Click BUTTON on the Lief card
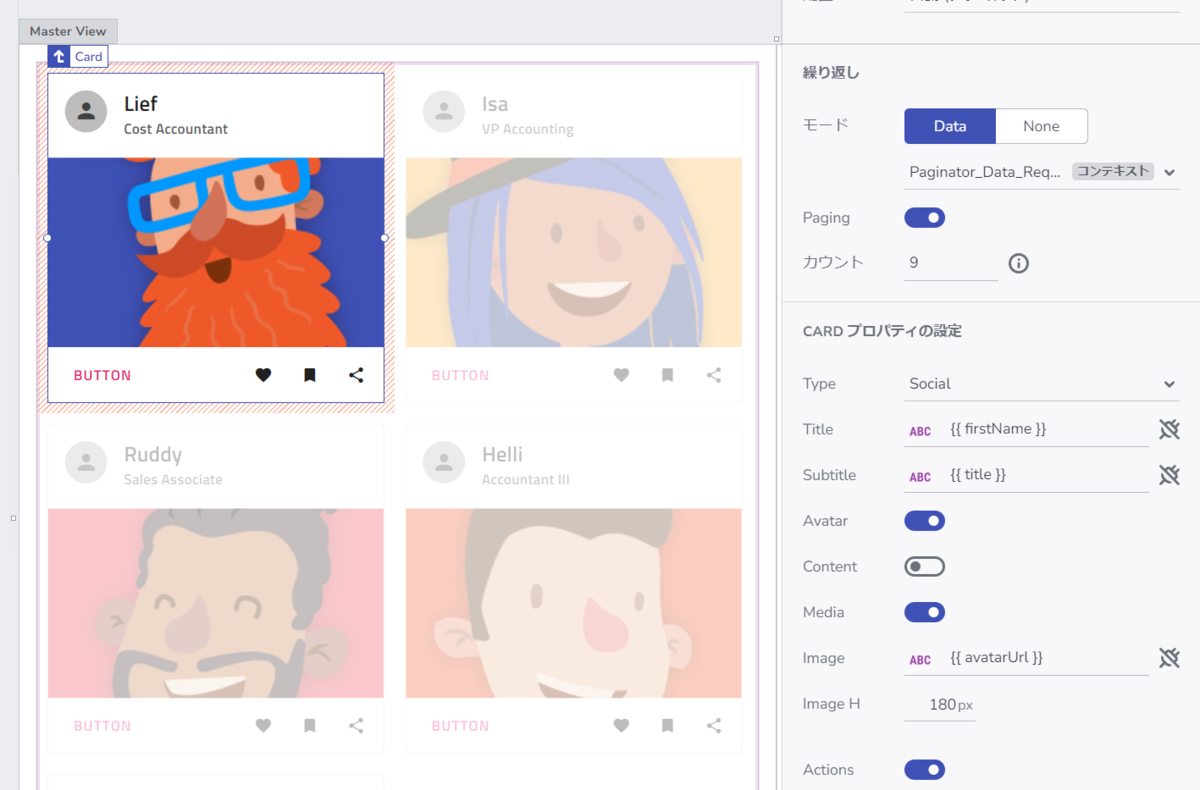This screenshot has height=790, width=1200. point(102,376)
